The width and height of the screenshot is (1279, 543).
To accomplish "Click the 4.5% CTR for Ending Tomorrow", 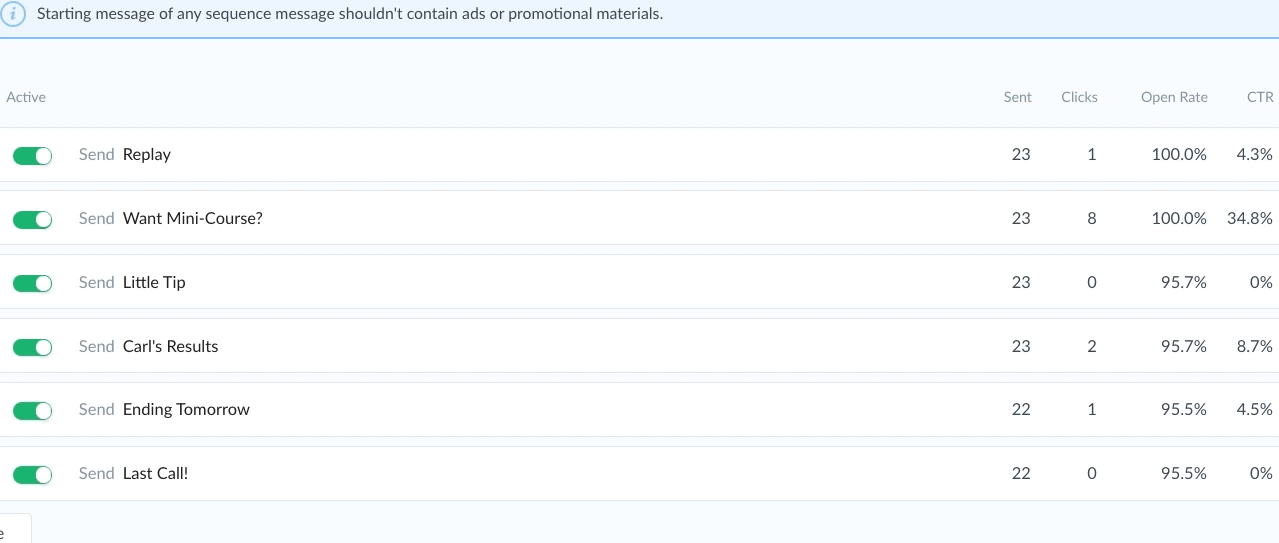I will point(1255,409).
